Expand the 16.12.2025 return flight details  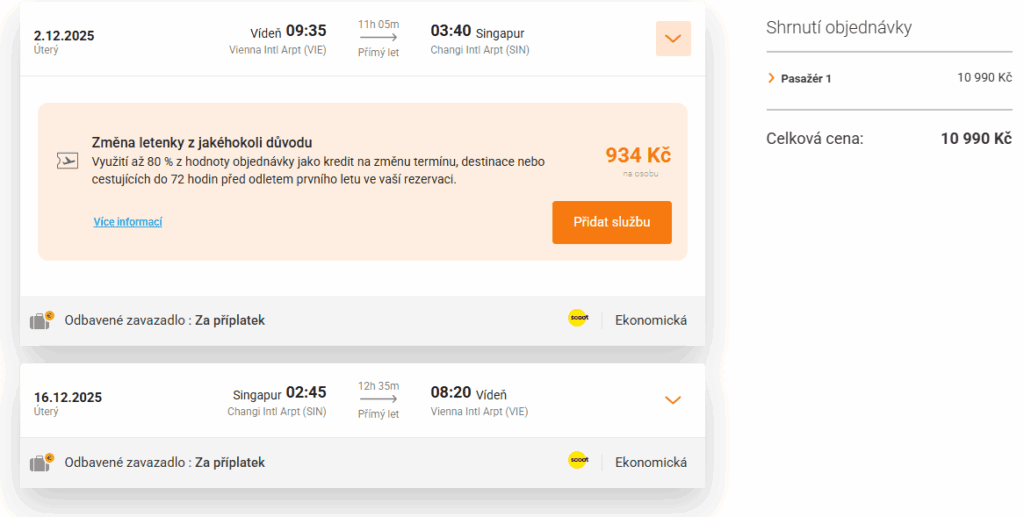click(x=673, y=400)
